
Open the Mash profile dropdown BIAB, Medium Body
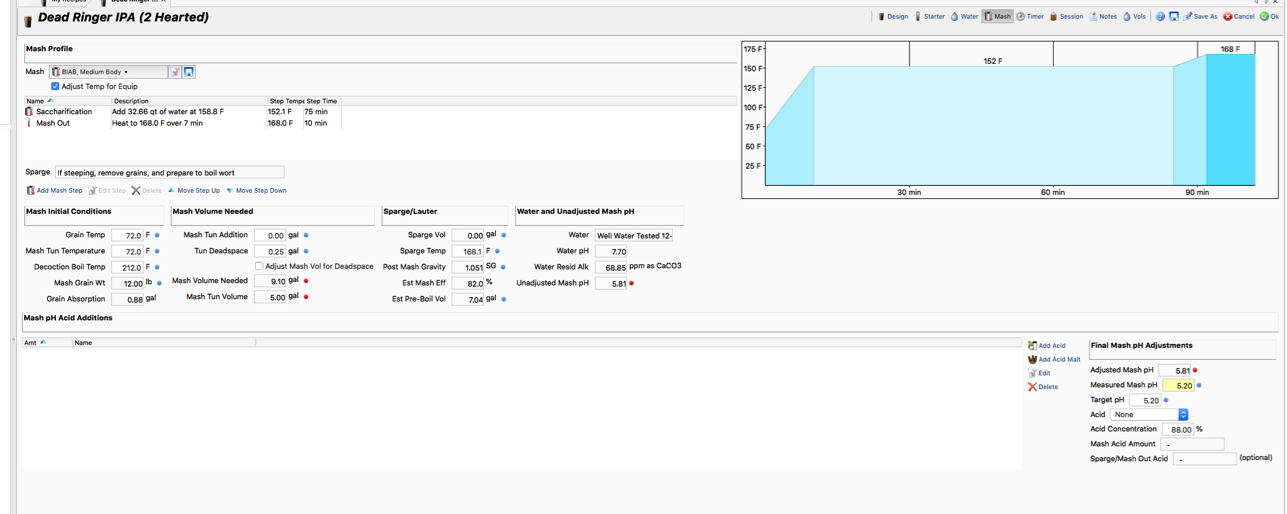coord(108,72)
